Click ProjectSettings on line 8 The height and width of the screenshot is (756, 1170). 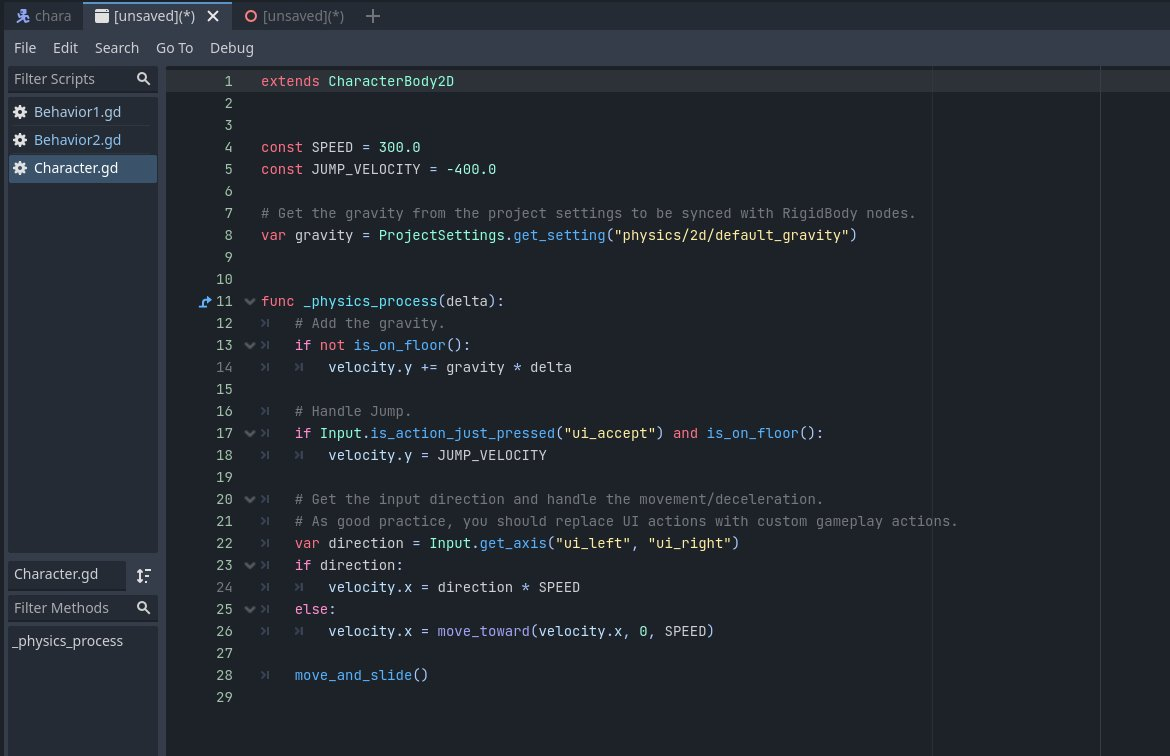[441, 236]
